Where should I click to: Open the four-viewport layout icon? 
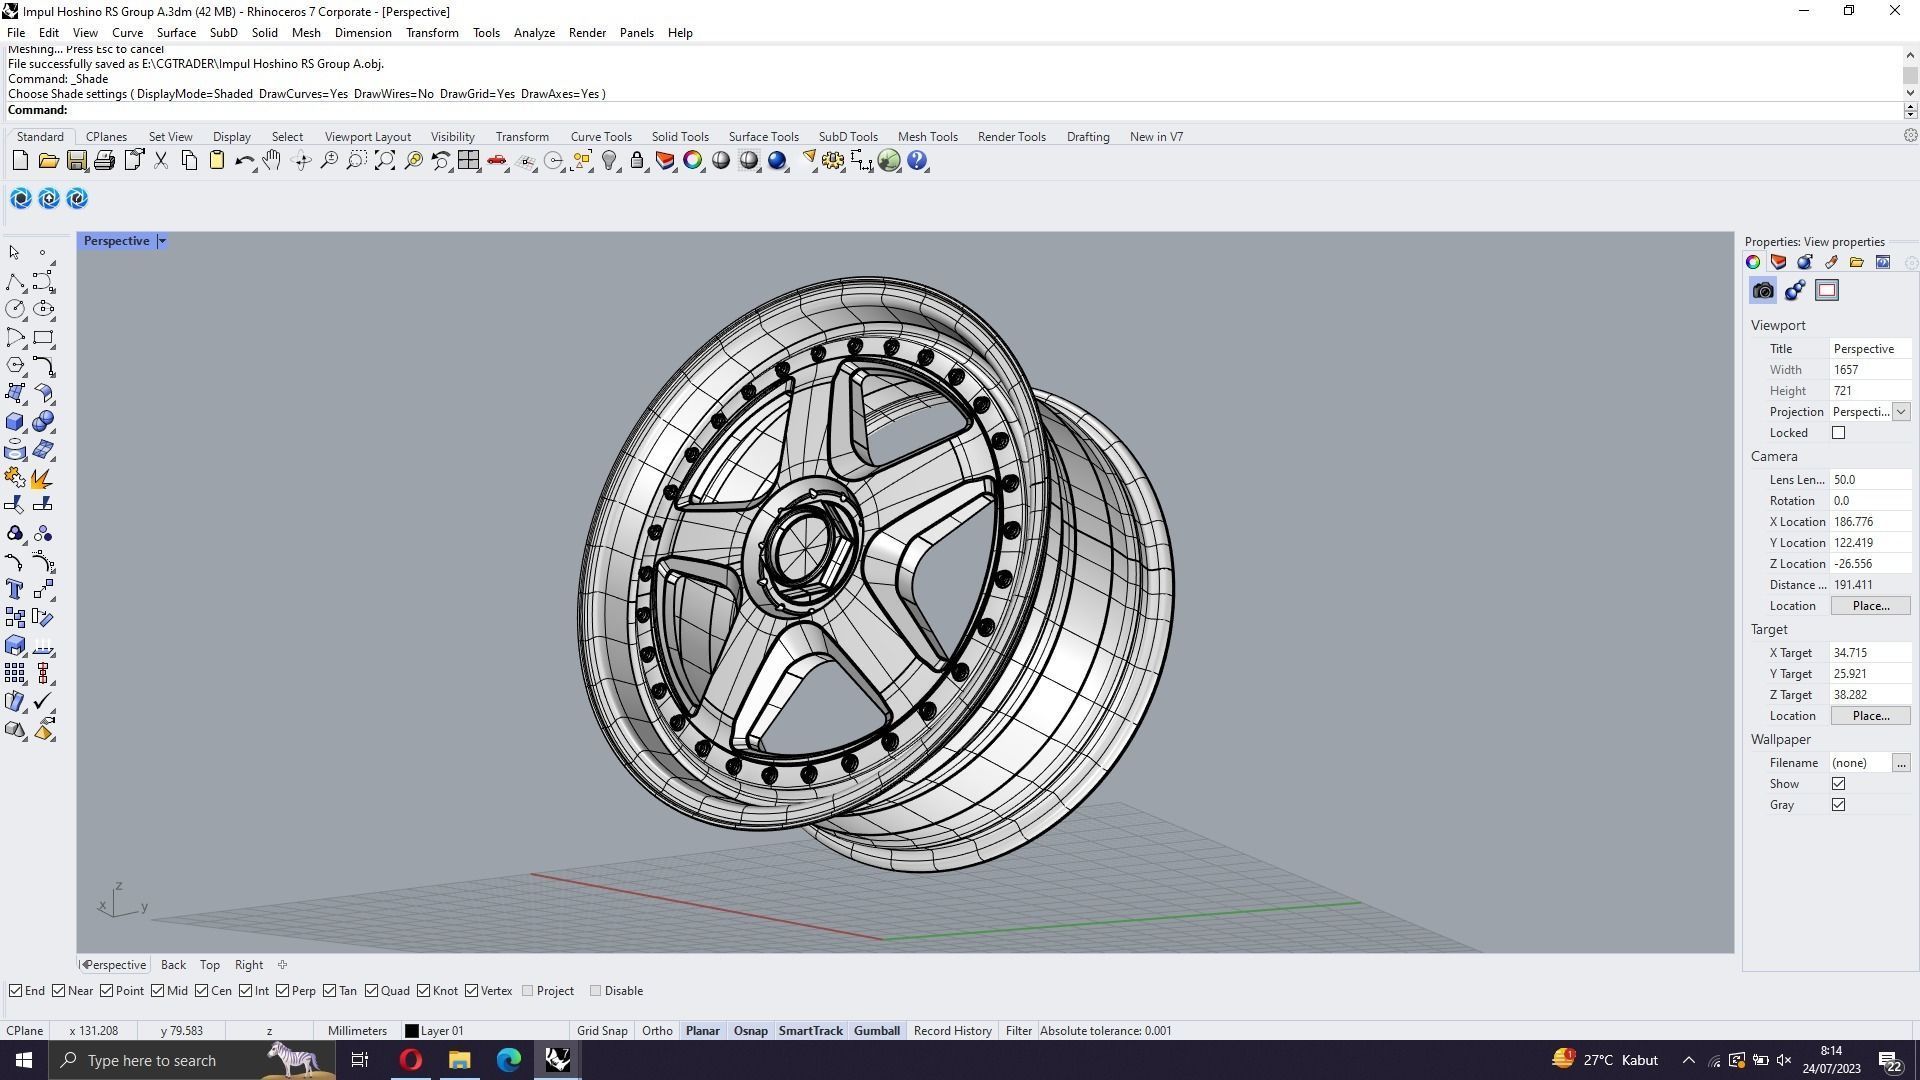pos(468,161)
